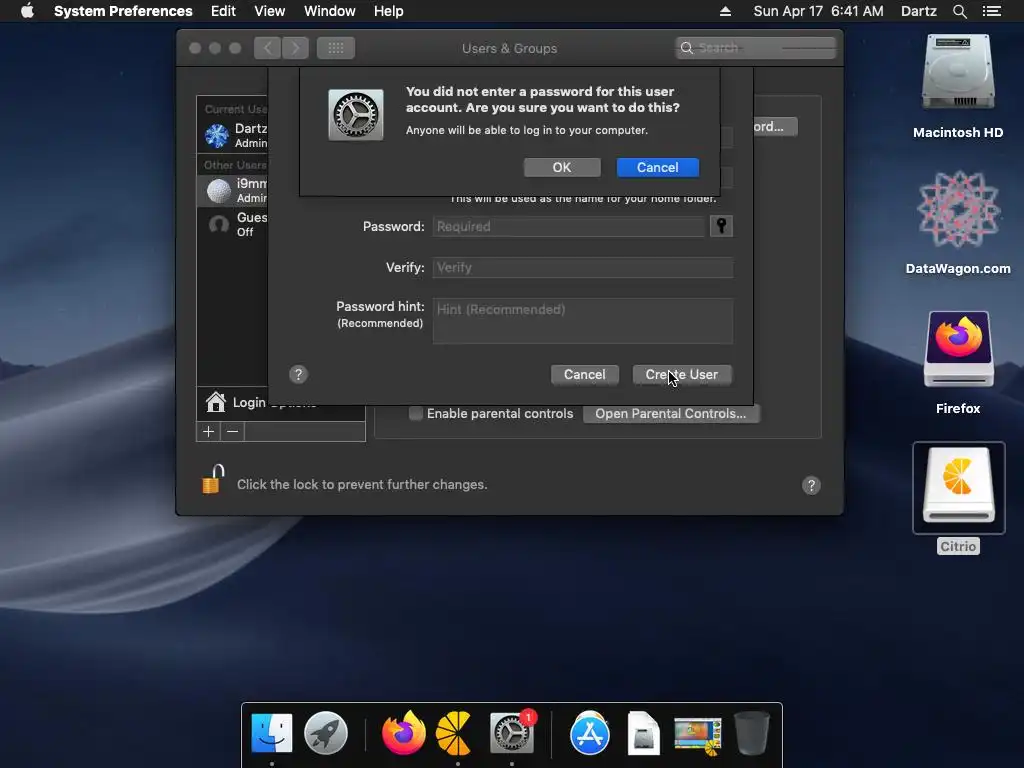
Task: Open the Window menu
Action: [x=330, y=11]
